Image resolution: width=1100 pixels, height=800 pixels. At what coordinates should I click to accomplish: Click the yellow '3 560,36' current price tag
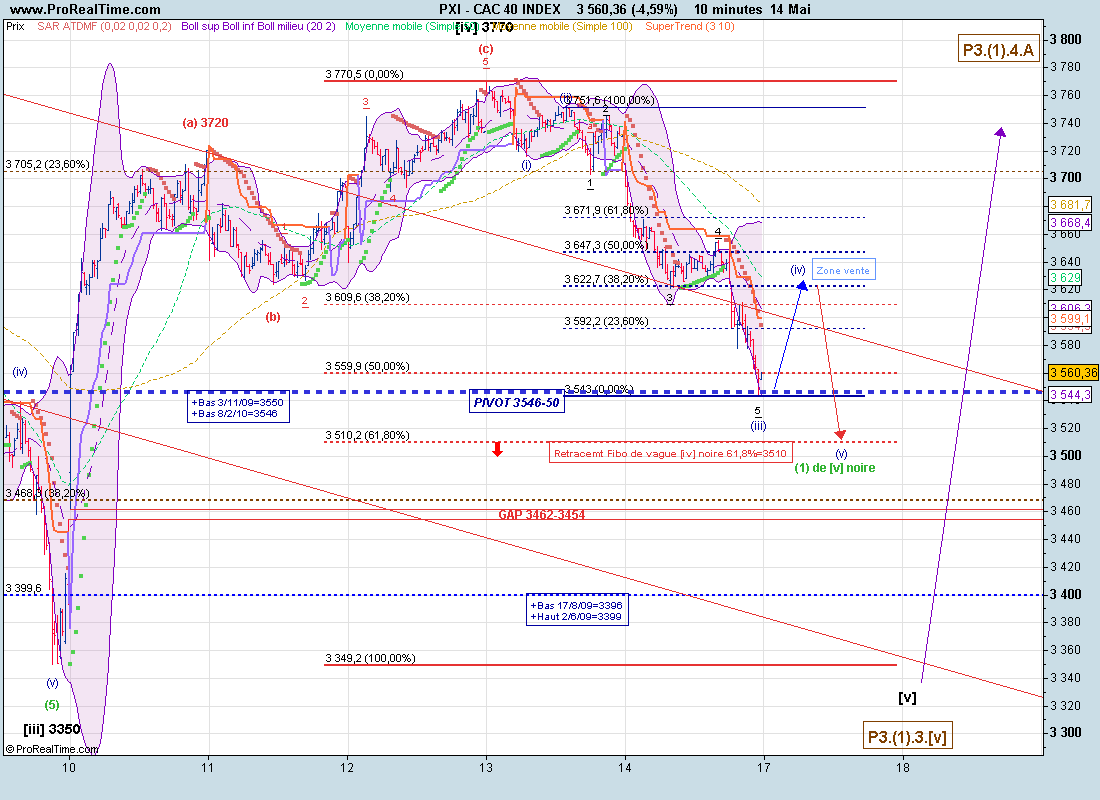click(1073, 373)
